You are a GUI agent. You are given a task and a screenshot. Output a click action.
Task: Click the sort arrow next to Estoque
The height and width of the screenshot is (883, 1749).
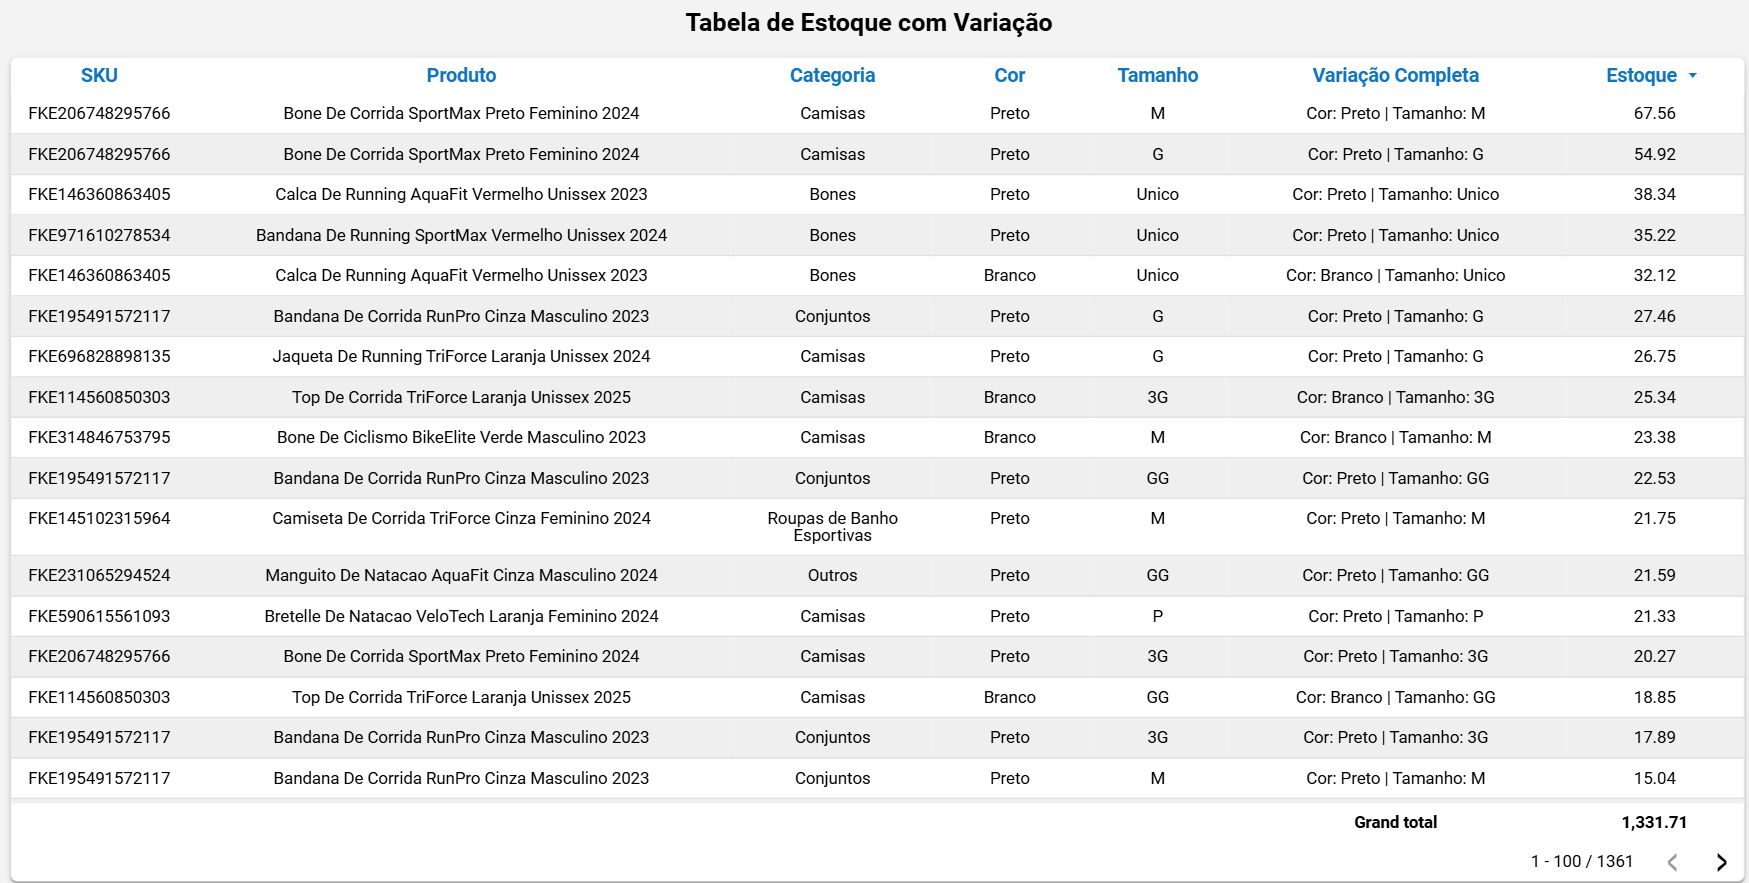tap(1694, 75)
